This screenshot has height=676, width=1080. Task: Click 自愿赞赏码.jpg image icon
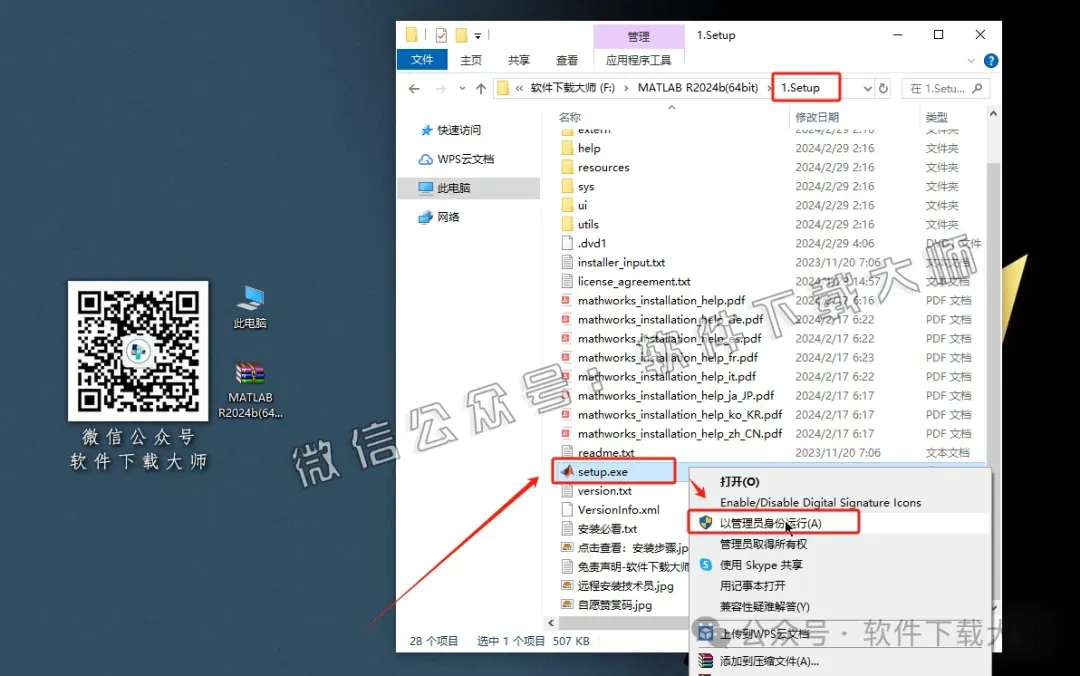click(x=567, y=604)
